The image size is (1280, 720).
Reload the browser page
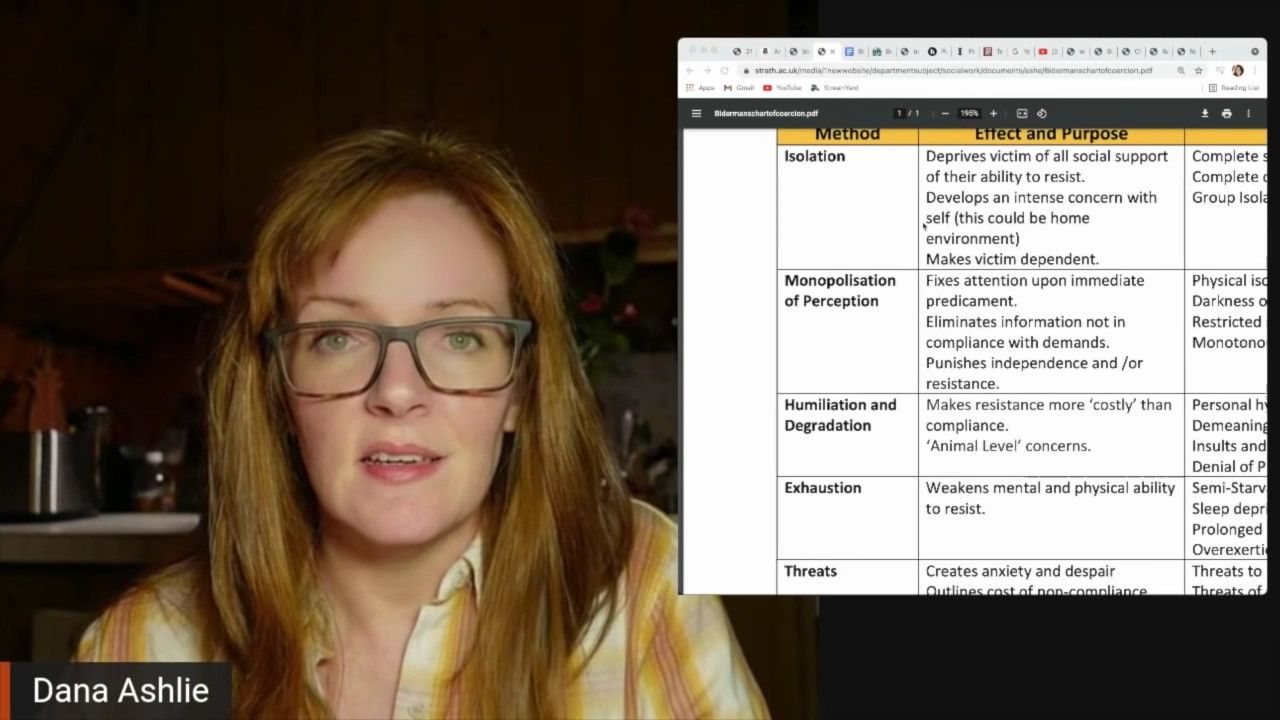tap(724, 71)
